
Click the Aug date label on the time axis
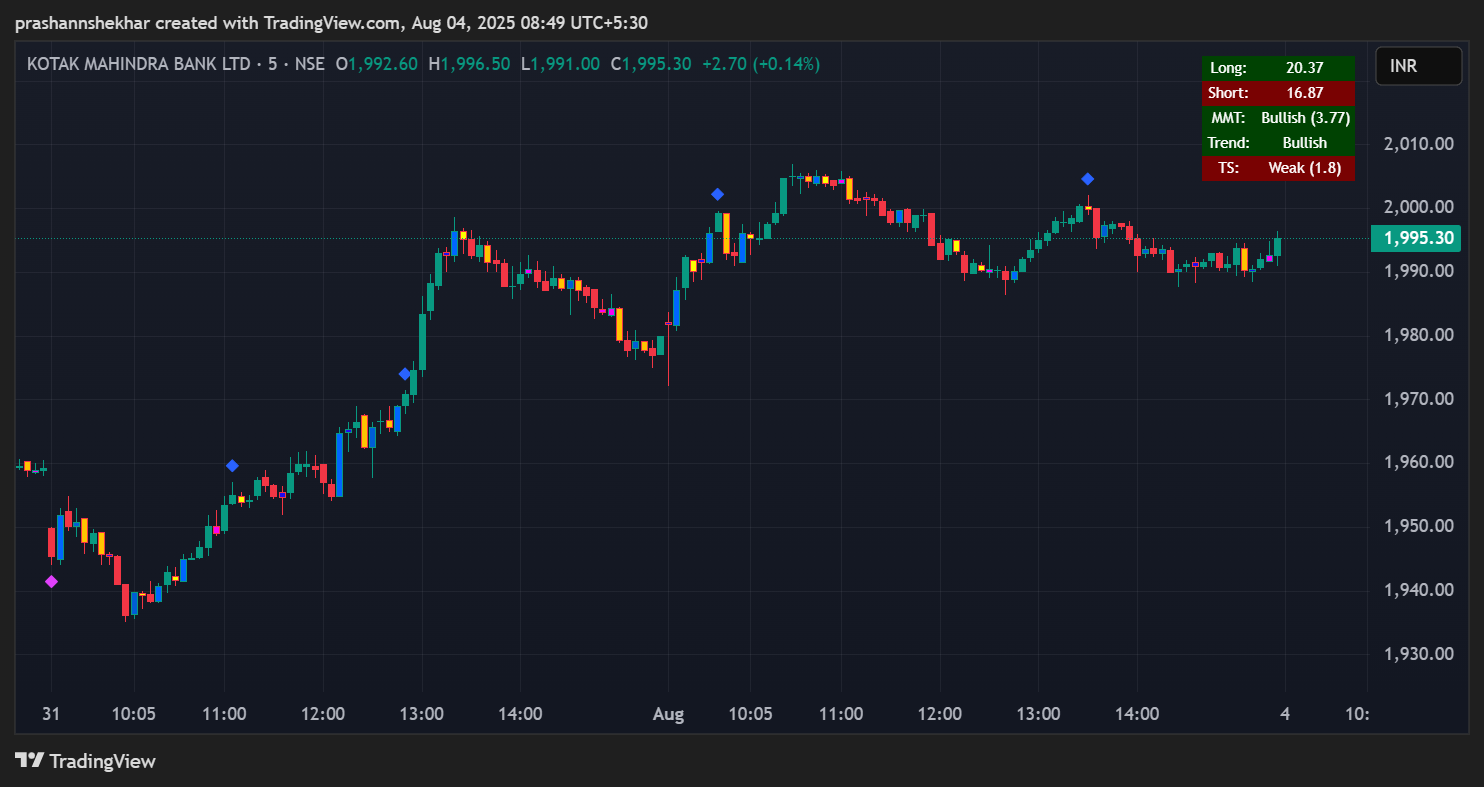tap(668, 714)
